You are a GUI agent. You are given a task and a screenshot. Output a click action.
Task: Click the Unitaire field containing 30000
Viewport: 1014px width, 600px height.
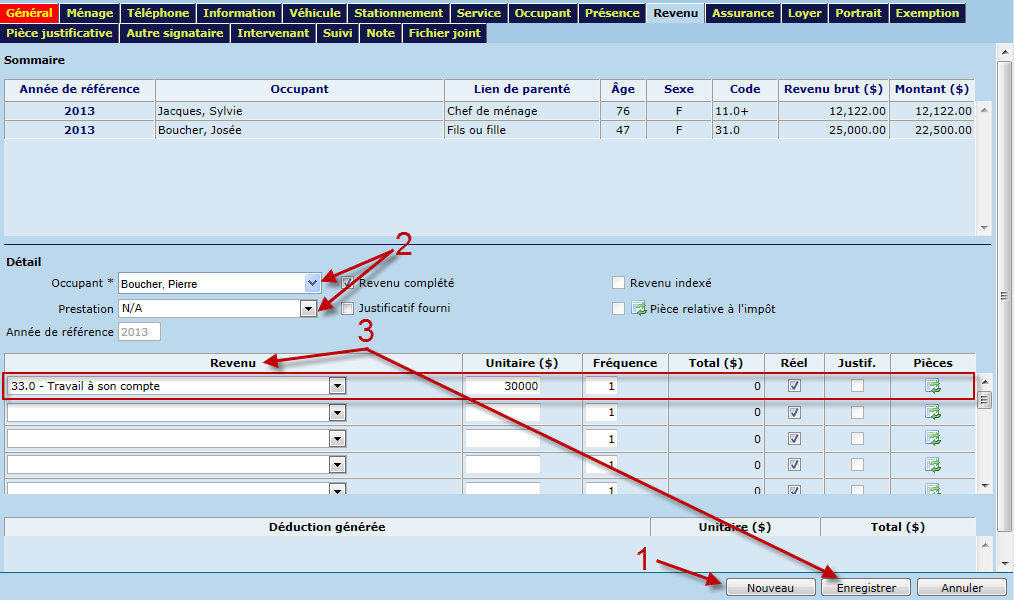click(x=502, y=387)
